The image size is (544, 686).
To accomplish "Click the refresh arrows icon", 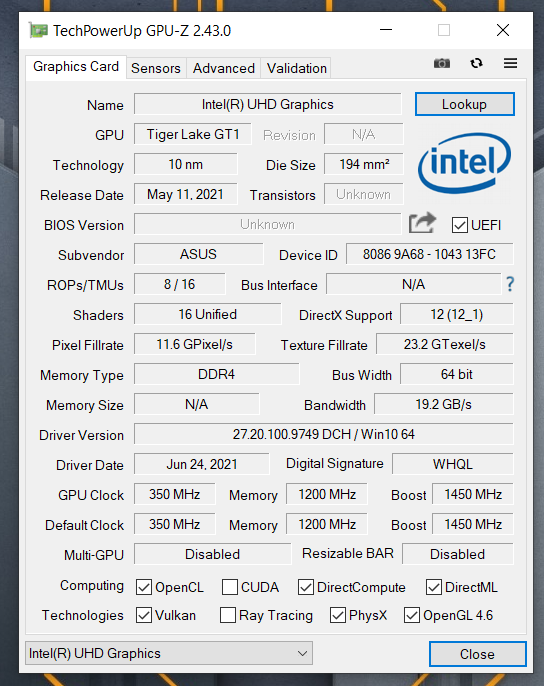I will [x=476, y=63].
